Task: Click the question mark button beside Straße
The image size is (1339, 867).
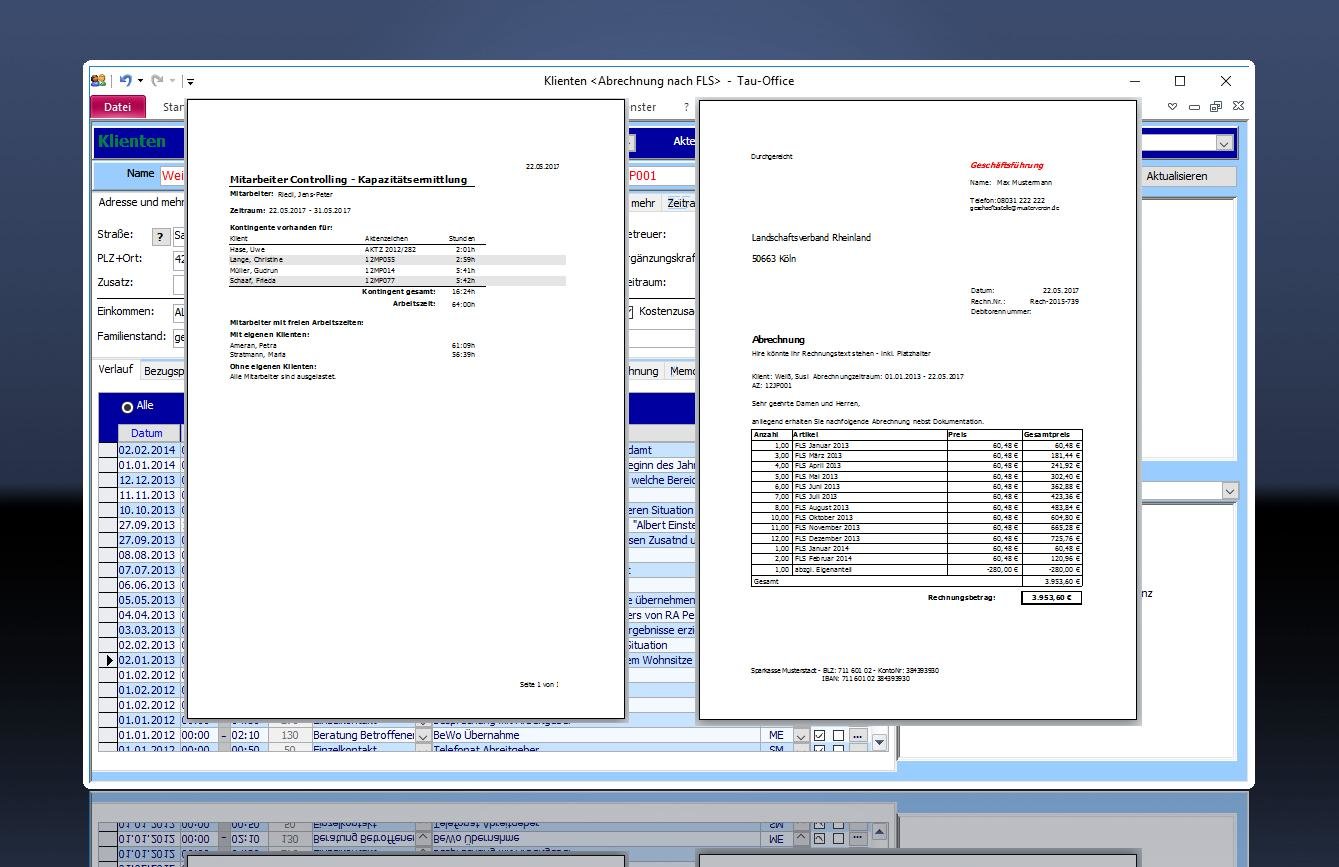Action: pyautogui.click(x=160, y=237)
